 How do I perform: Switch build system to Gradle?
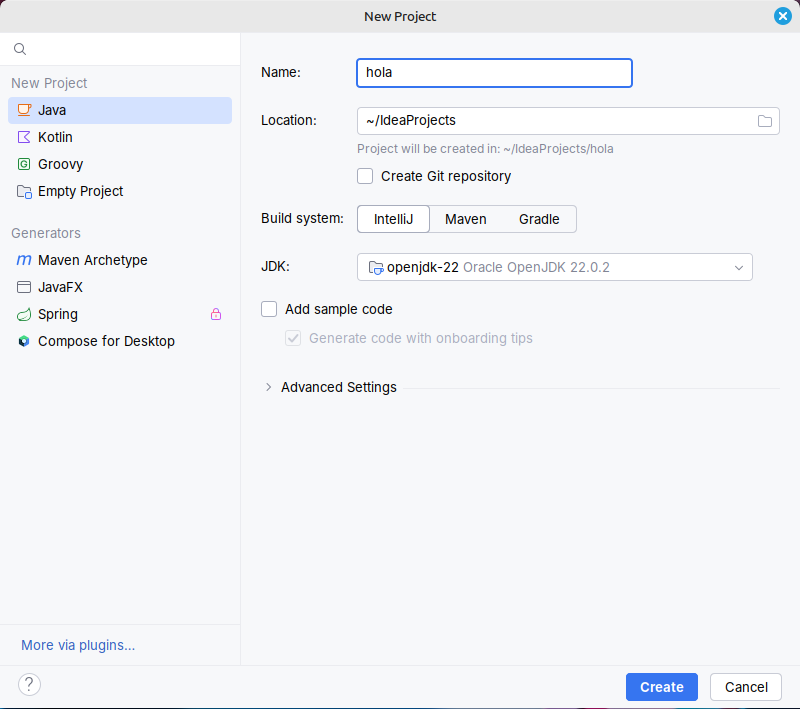(x=538, y=219)
